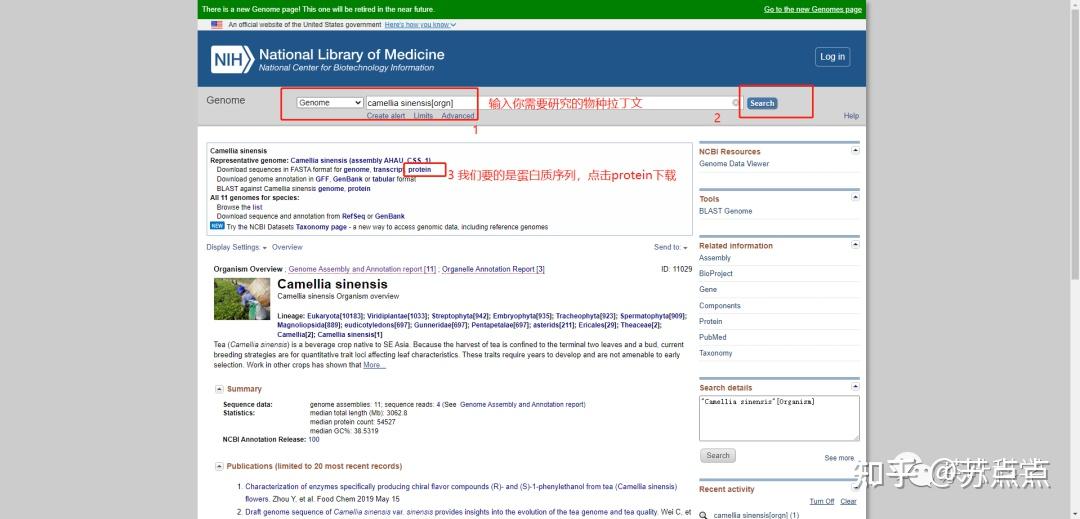Expand description with the More... link

(x=375, y=365)
